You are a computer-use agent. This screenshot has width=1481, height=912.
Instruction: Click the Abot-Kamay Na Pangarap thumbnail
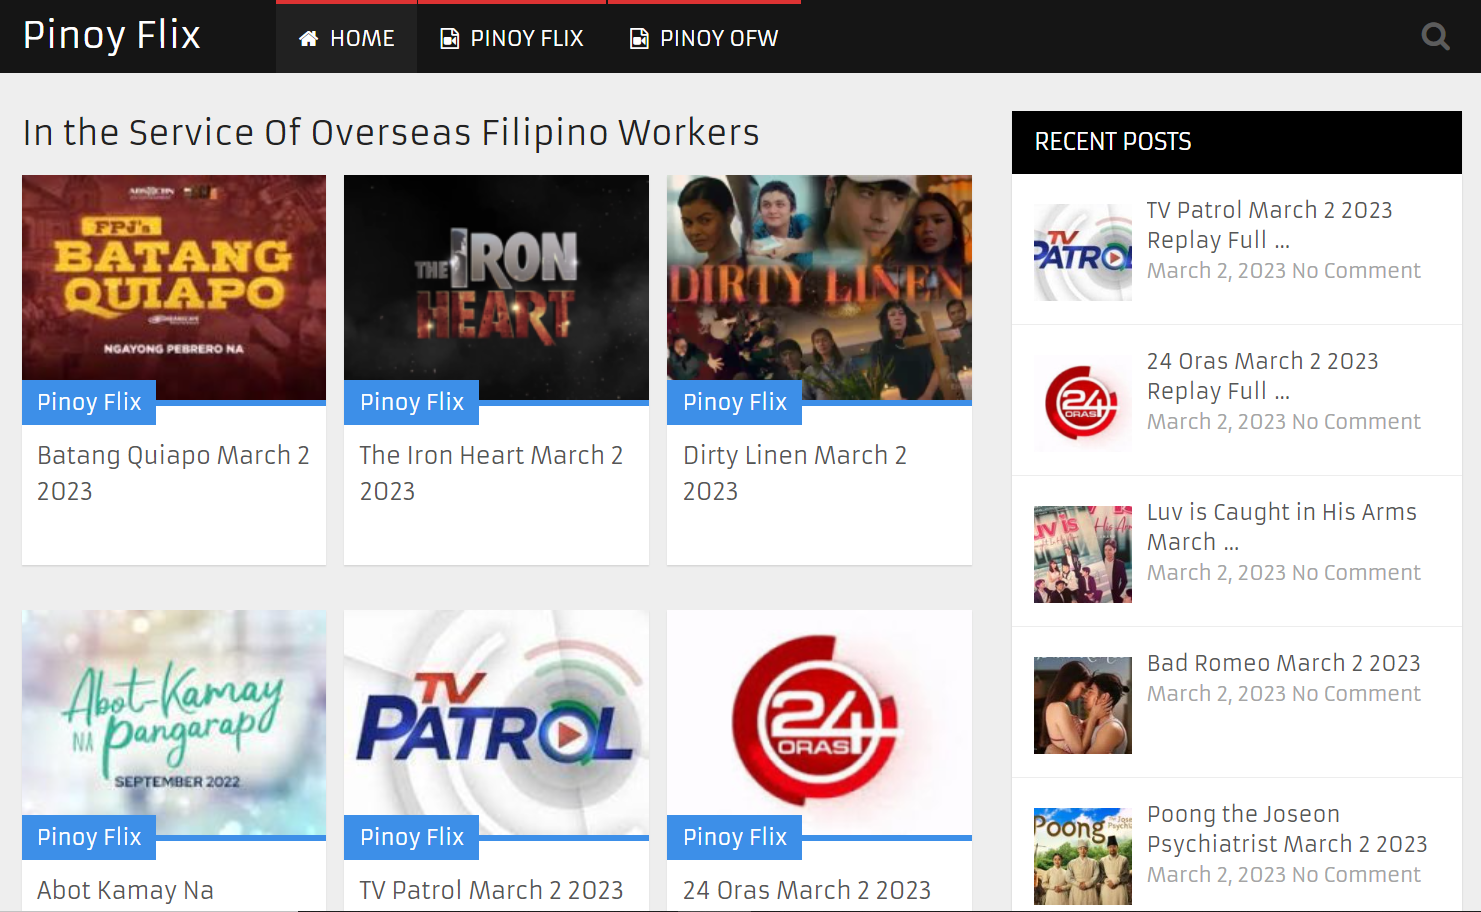point(172,722)
